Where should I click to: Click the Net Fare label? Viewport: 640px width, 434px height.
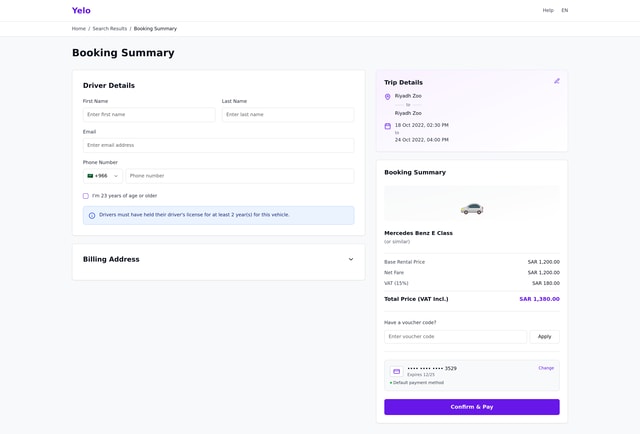pos(394,273)
